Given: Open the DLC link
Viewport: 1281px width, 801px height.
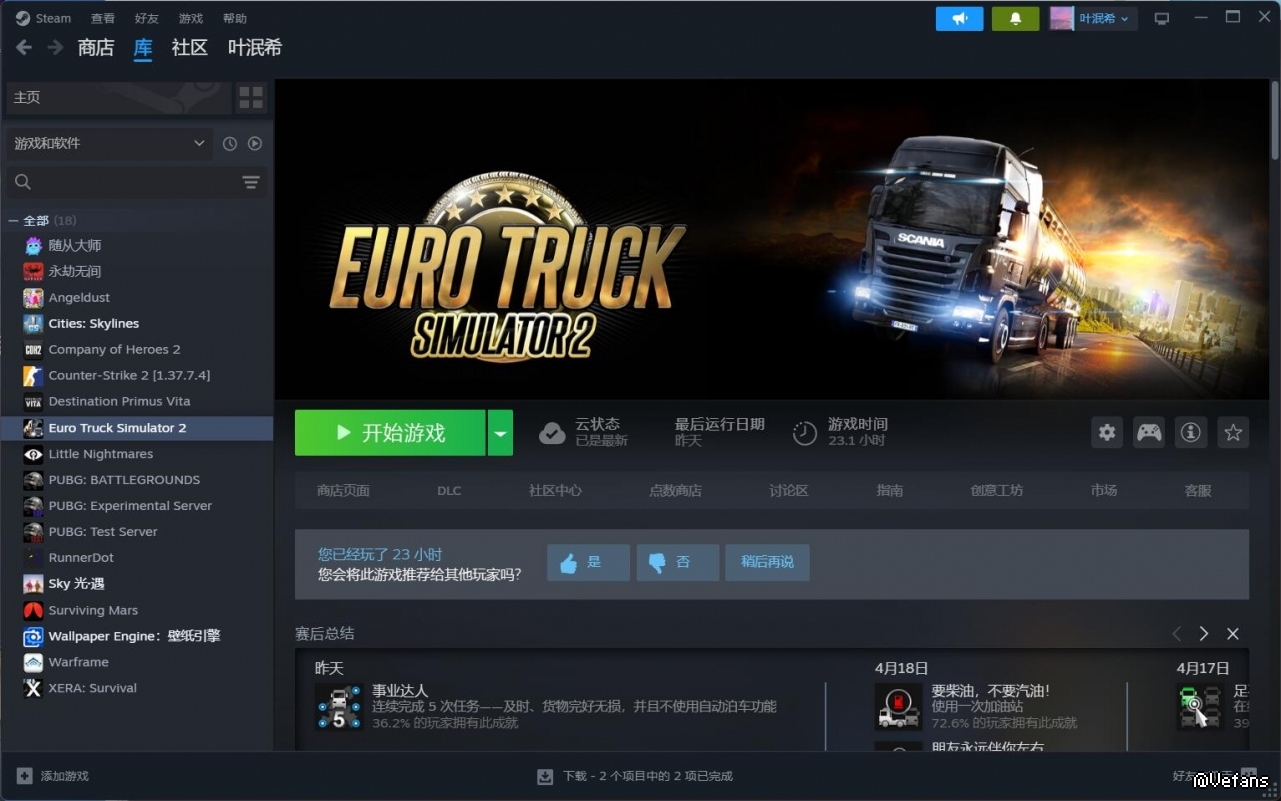Looking at the screenshot, I should [449, 490].
